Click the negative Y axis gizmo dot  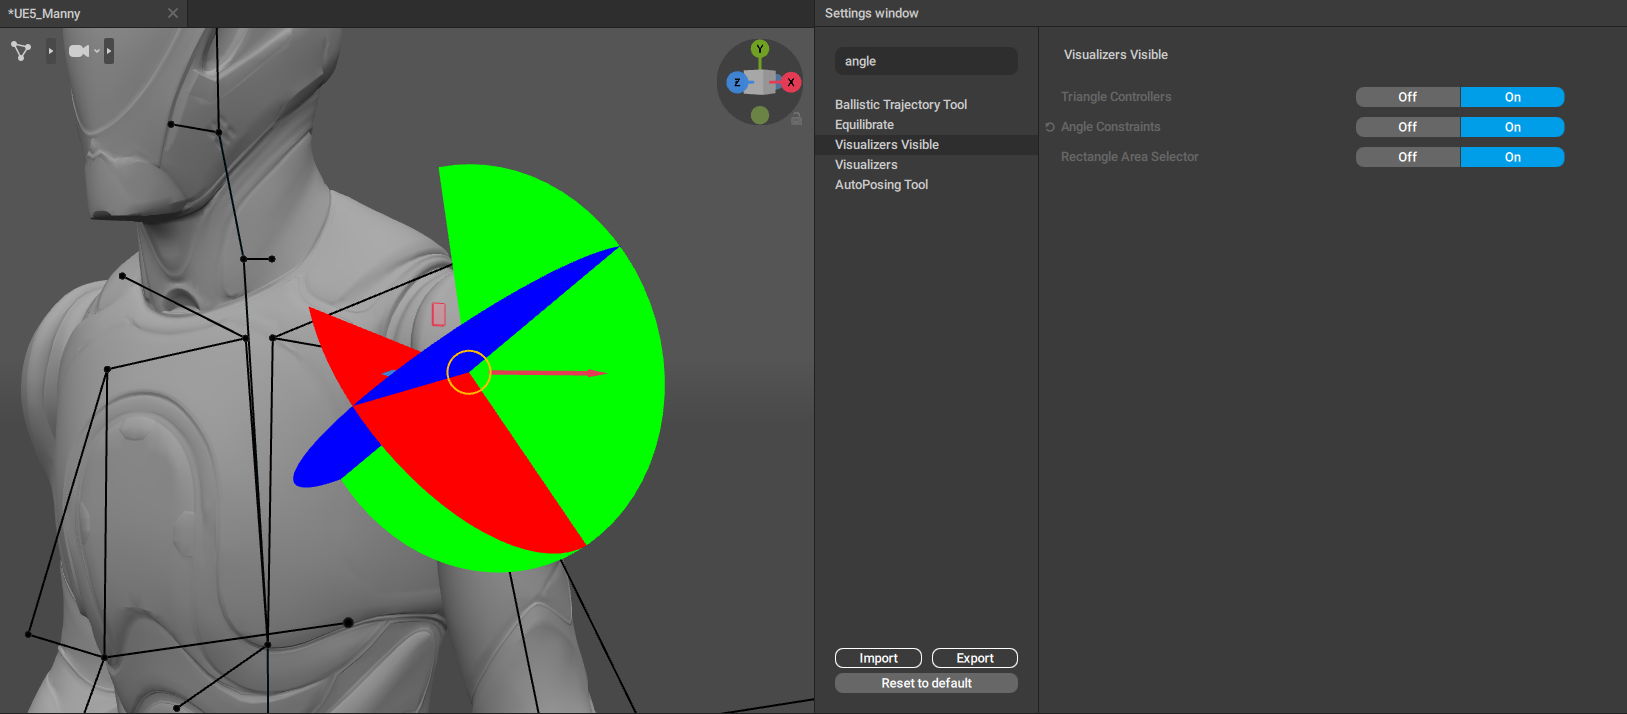pyautogui.click(x=760, y=115)
